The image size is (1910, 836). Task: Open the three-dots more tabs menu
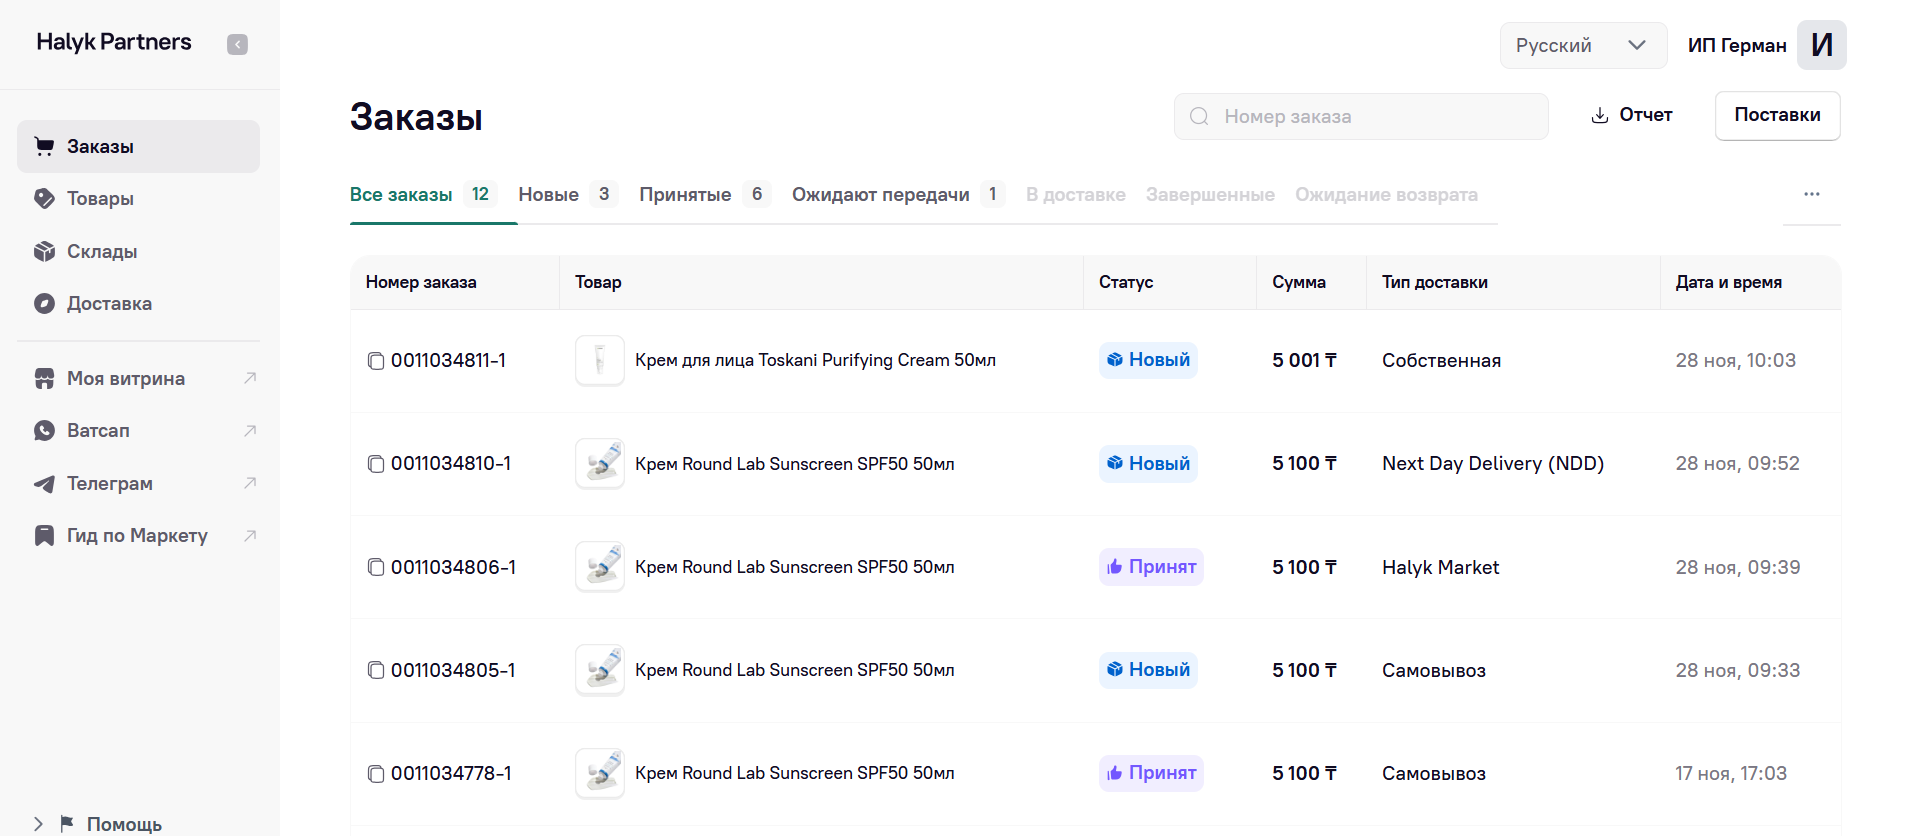point(1811,194)
